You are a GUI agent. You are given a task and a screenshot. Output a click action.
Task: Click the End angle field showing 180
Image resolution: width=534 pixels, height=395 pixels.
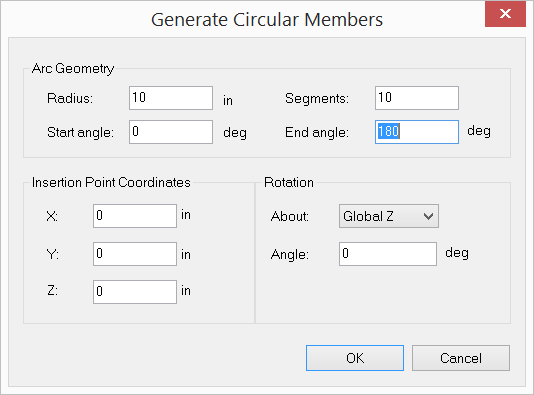click(x=417, y=132)
